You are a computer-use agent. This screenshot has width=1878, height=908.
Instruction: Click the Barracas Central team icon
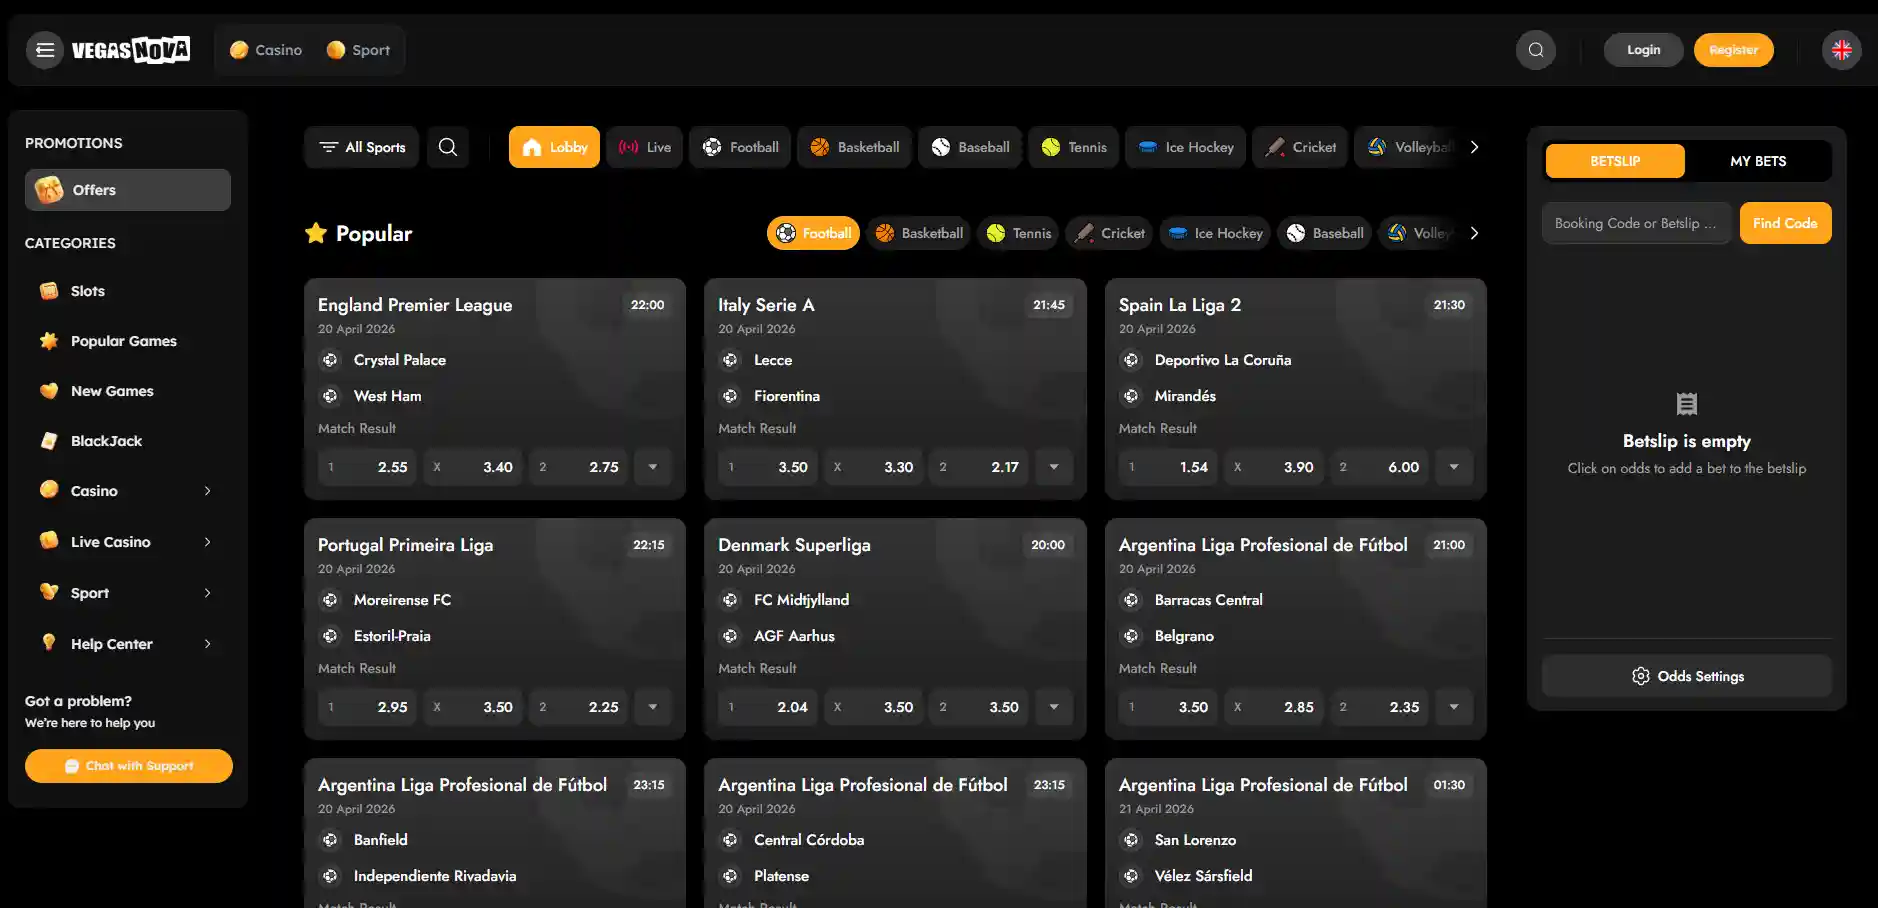(1131, 600)
